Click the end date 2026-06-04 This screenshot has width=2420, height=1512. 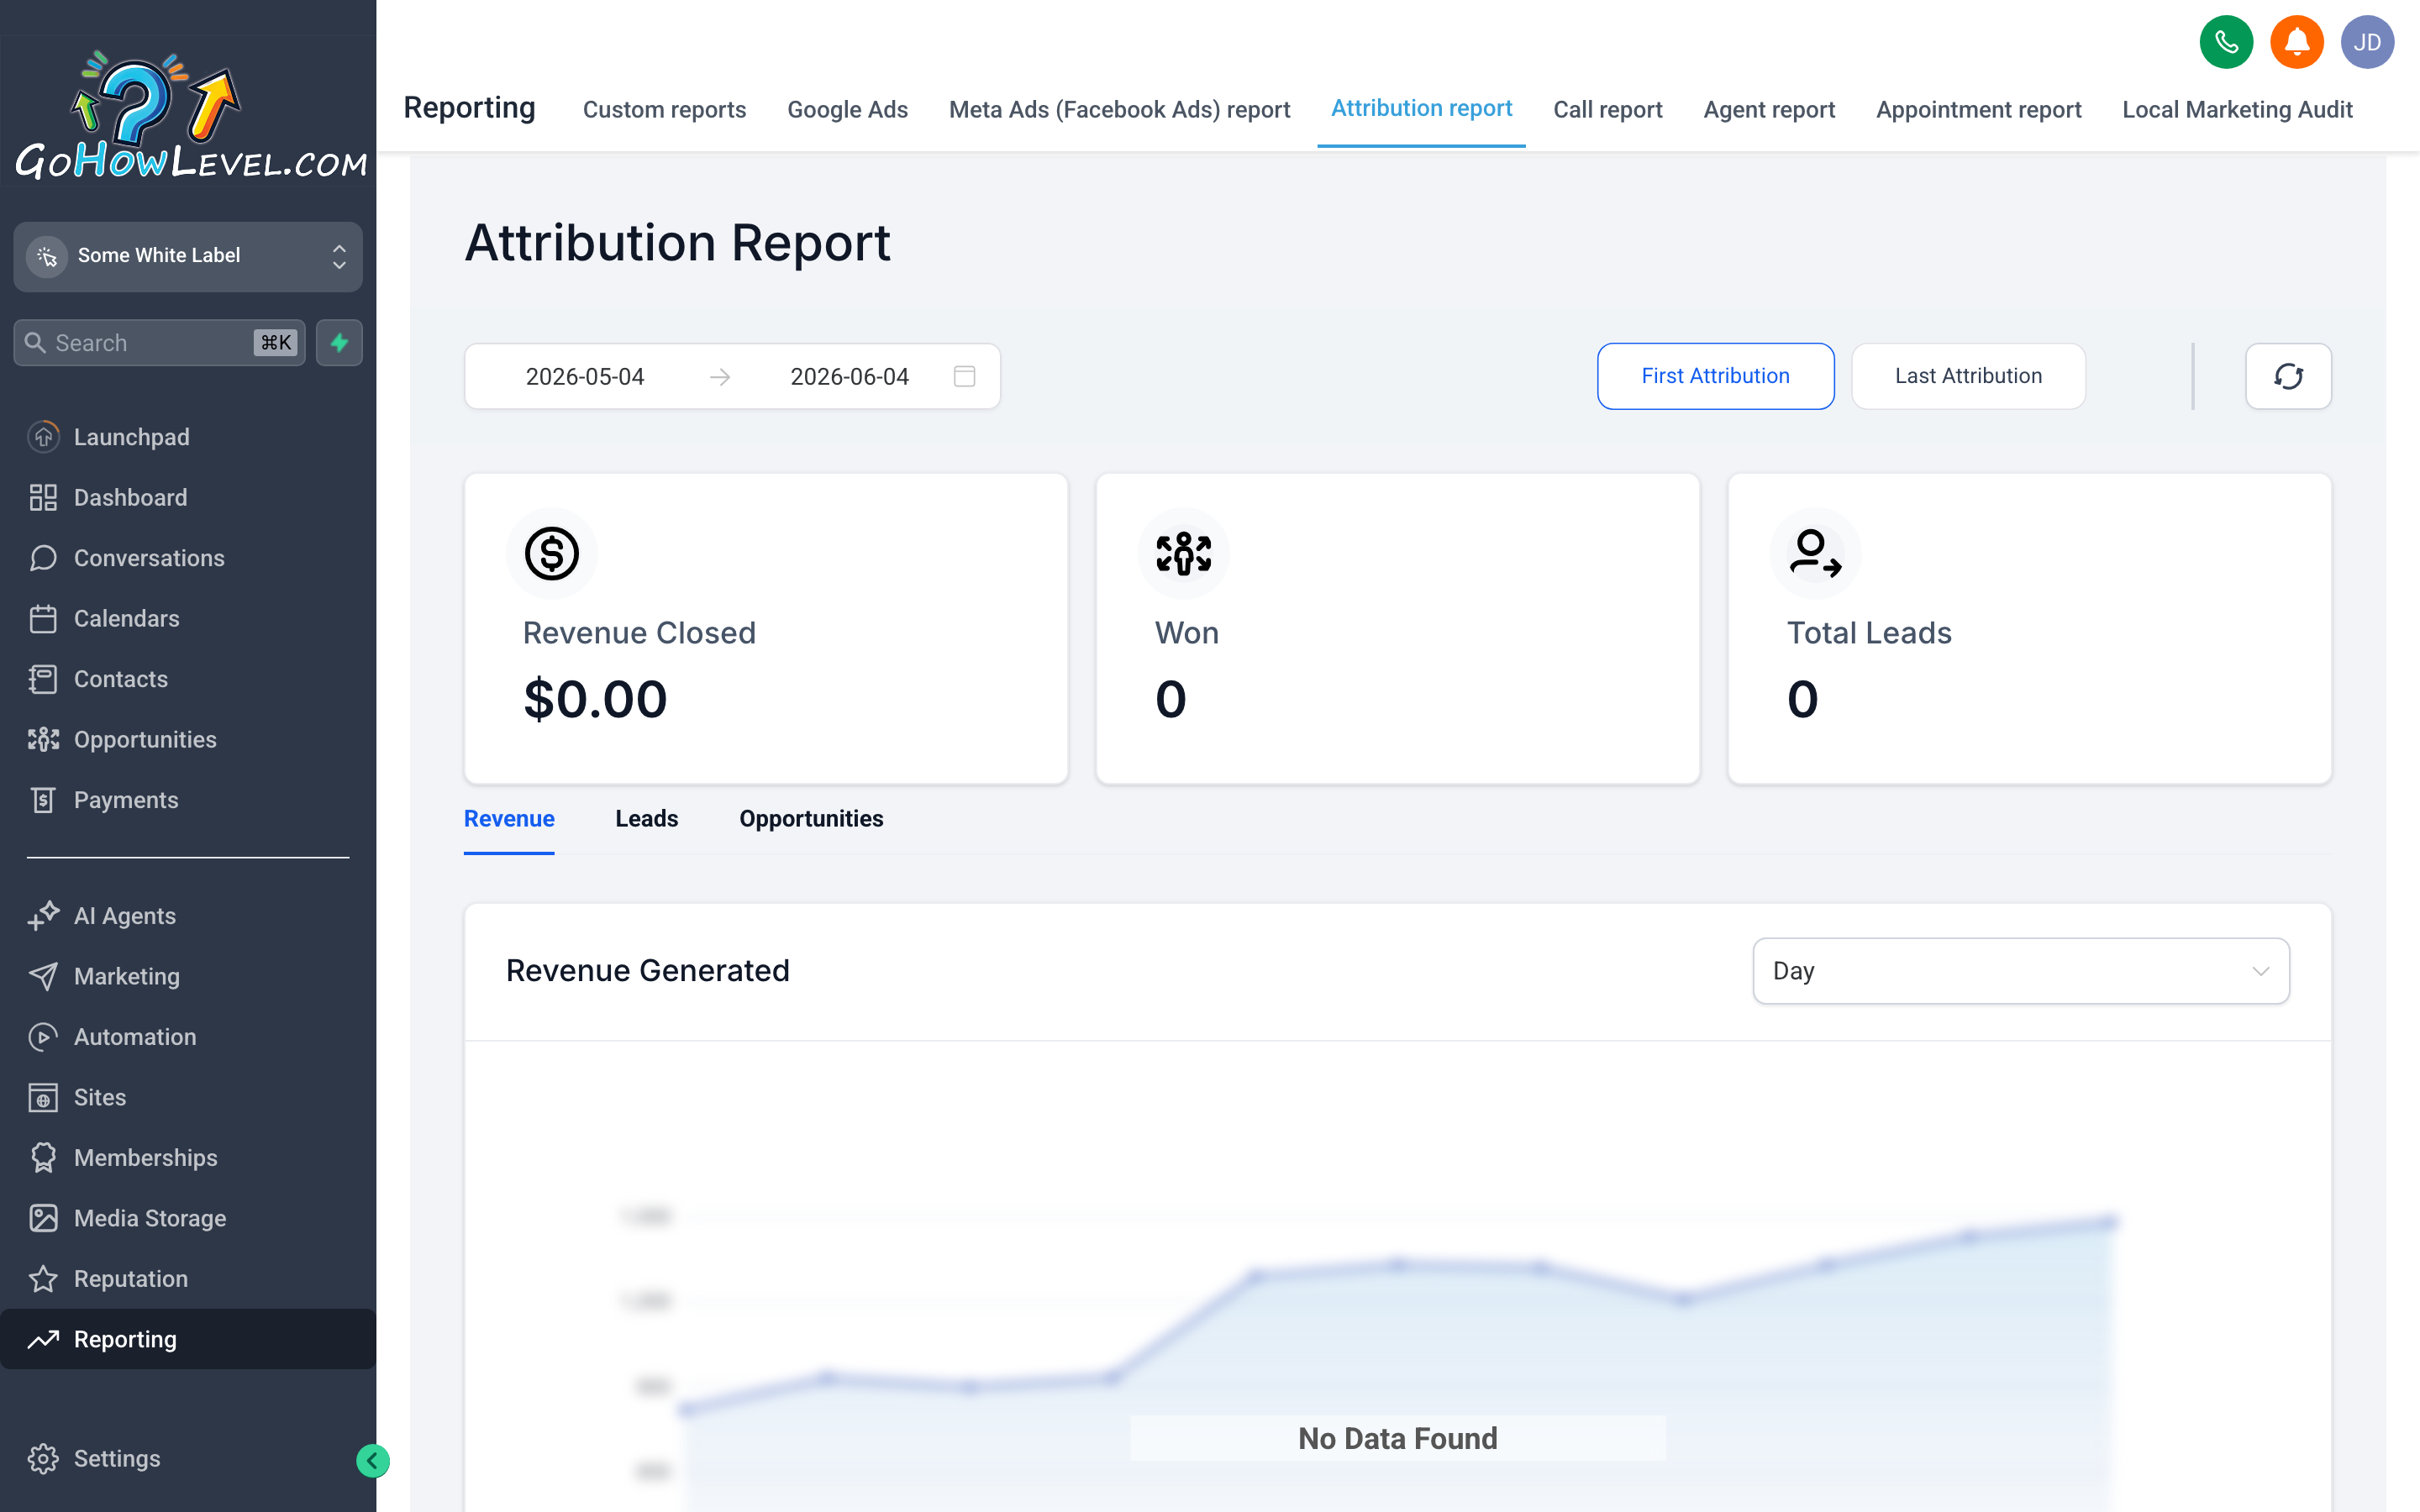(849, 377)
